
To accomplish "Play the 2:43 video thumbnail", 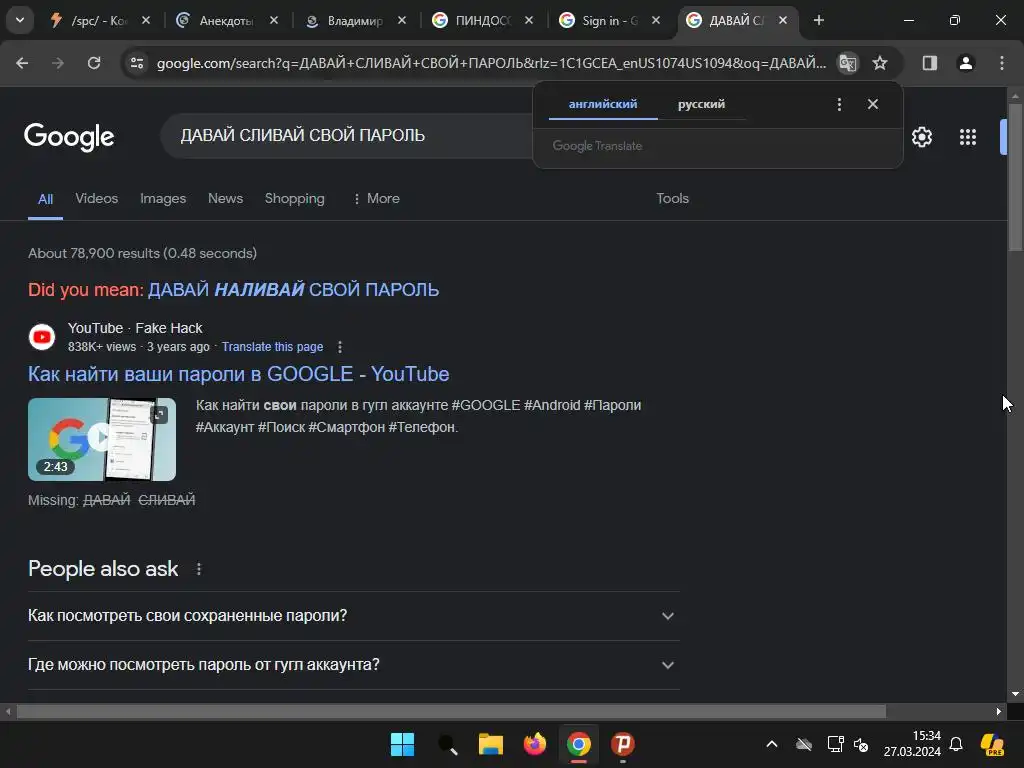I will (x=102, y=440).
